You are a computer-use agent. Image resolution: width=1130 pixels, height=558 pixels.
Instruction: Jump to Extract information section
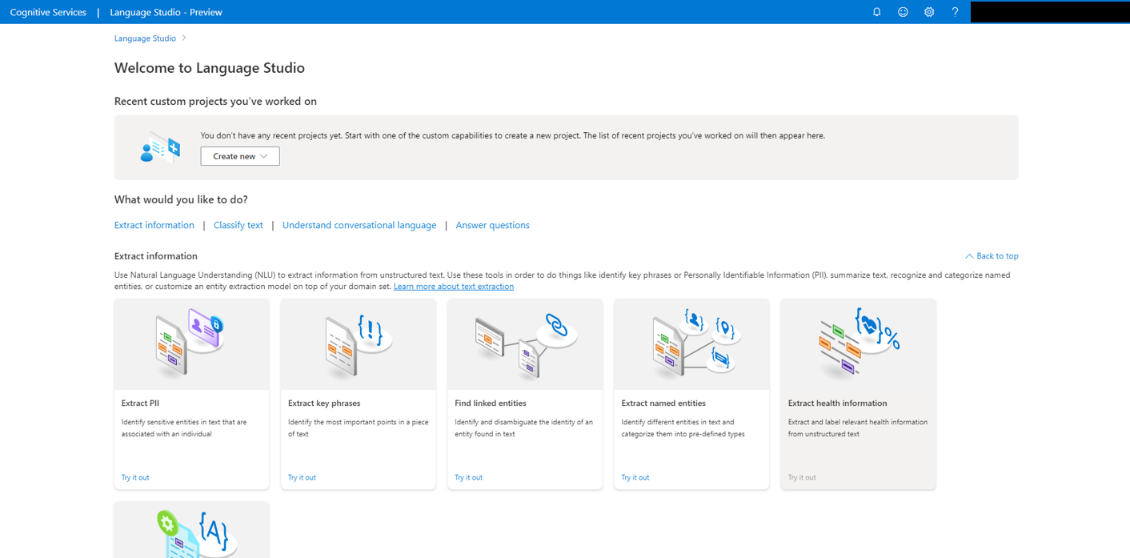(x=154, y=225)
